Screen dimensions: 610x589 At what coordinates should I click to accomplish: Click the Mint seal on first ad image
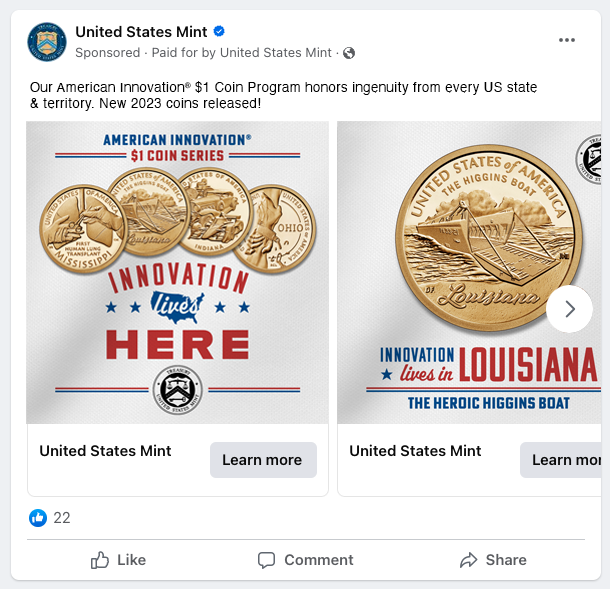tap(177, 390)
